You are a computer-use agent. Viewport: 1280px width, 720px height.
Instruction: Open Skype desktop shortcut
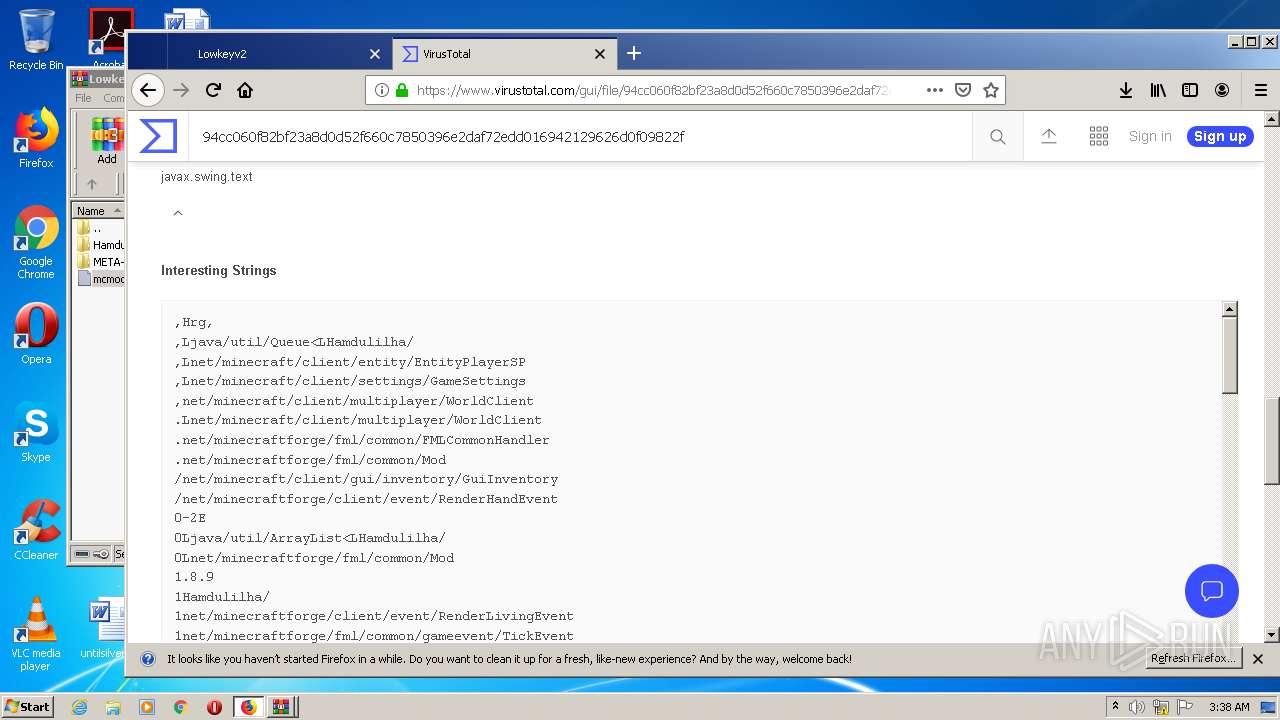click(x=35, y=432)
